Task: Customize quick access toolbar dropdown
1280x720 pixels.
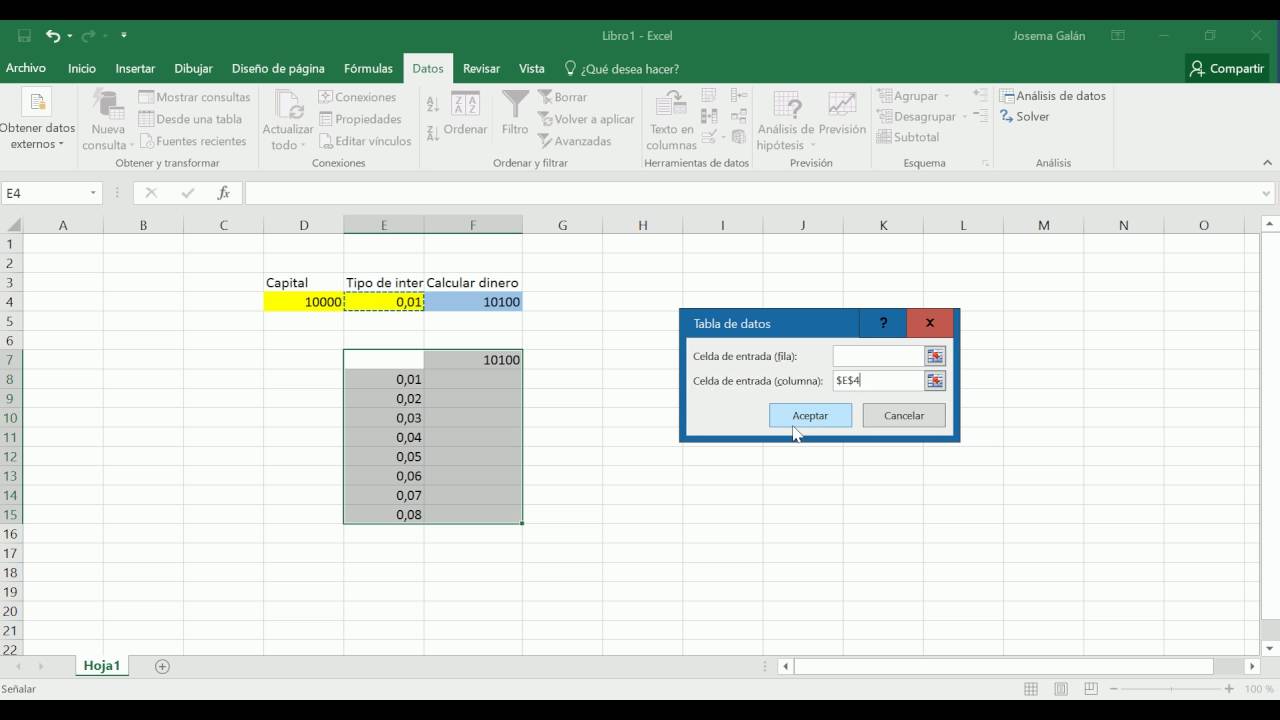Action: coord(124,36)
